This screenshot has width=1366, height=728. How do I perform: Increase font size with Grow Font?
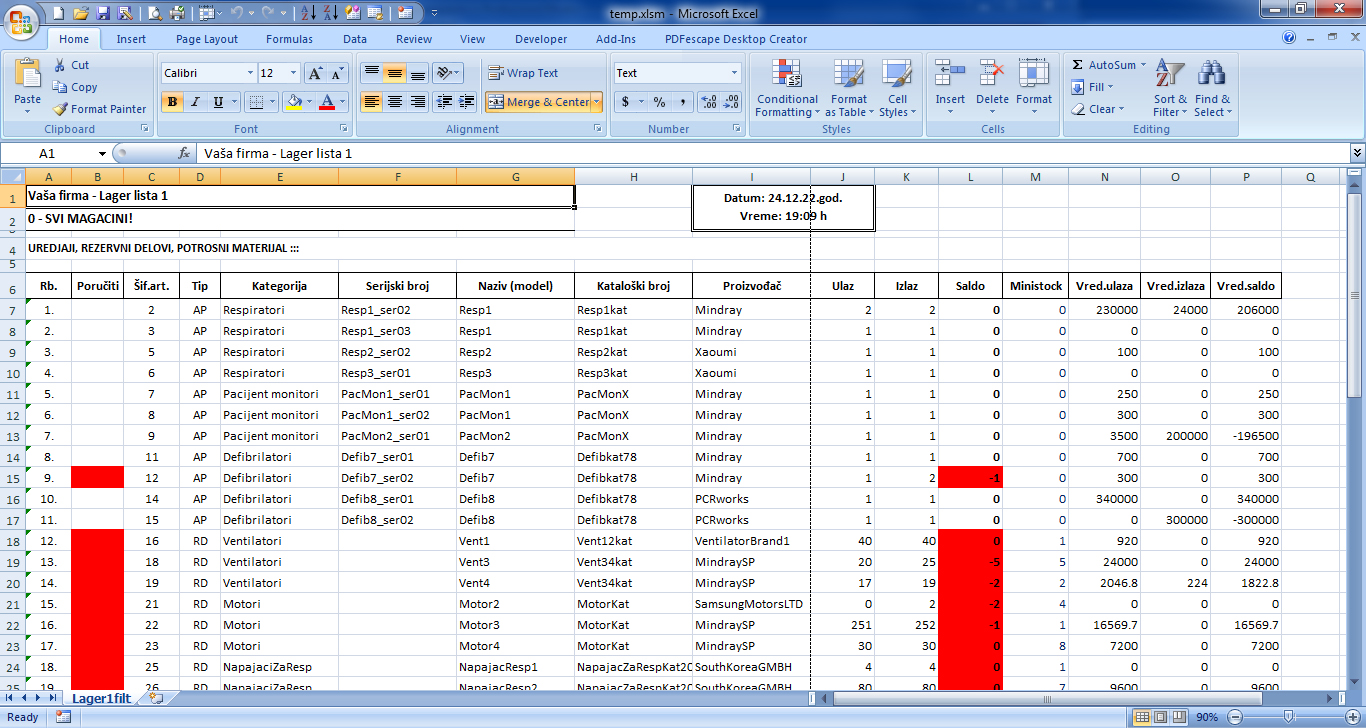pyautogui.click(x=315, y=73)
